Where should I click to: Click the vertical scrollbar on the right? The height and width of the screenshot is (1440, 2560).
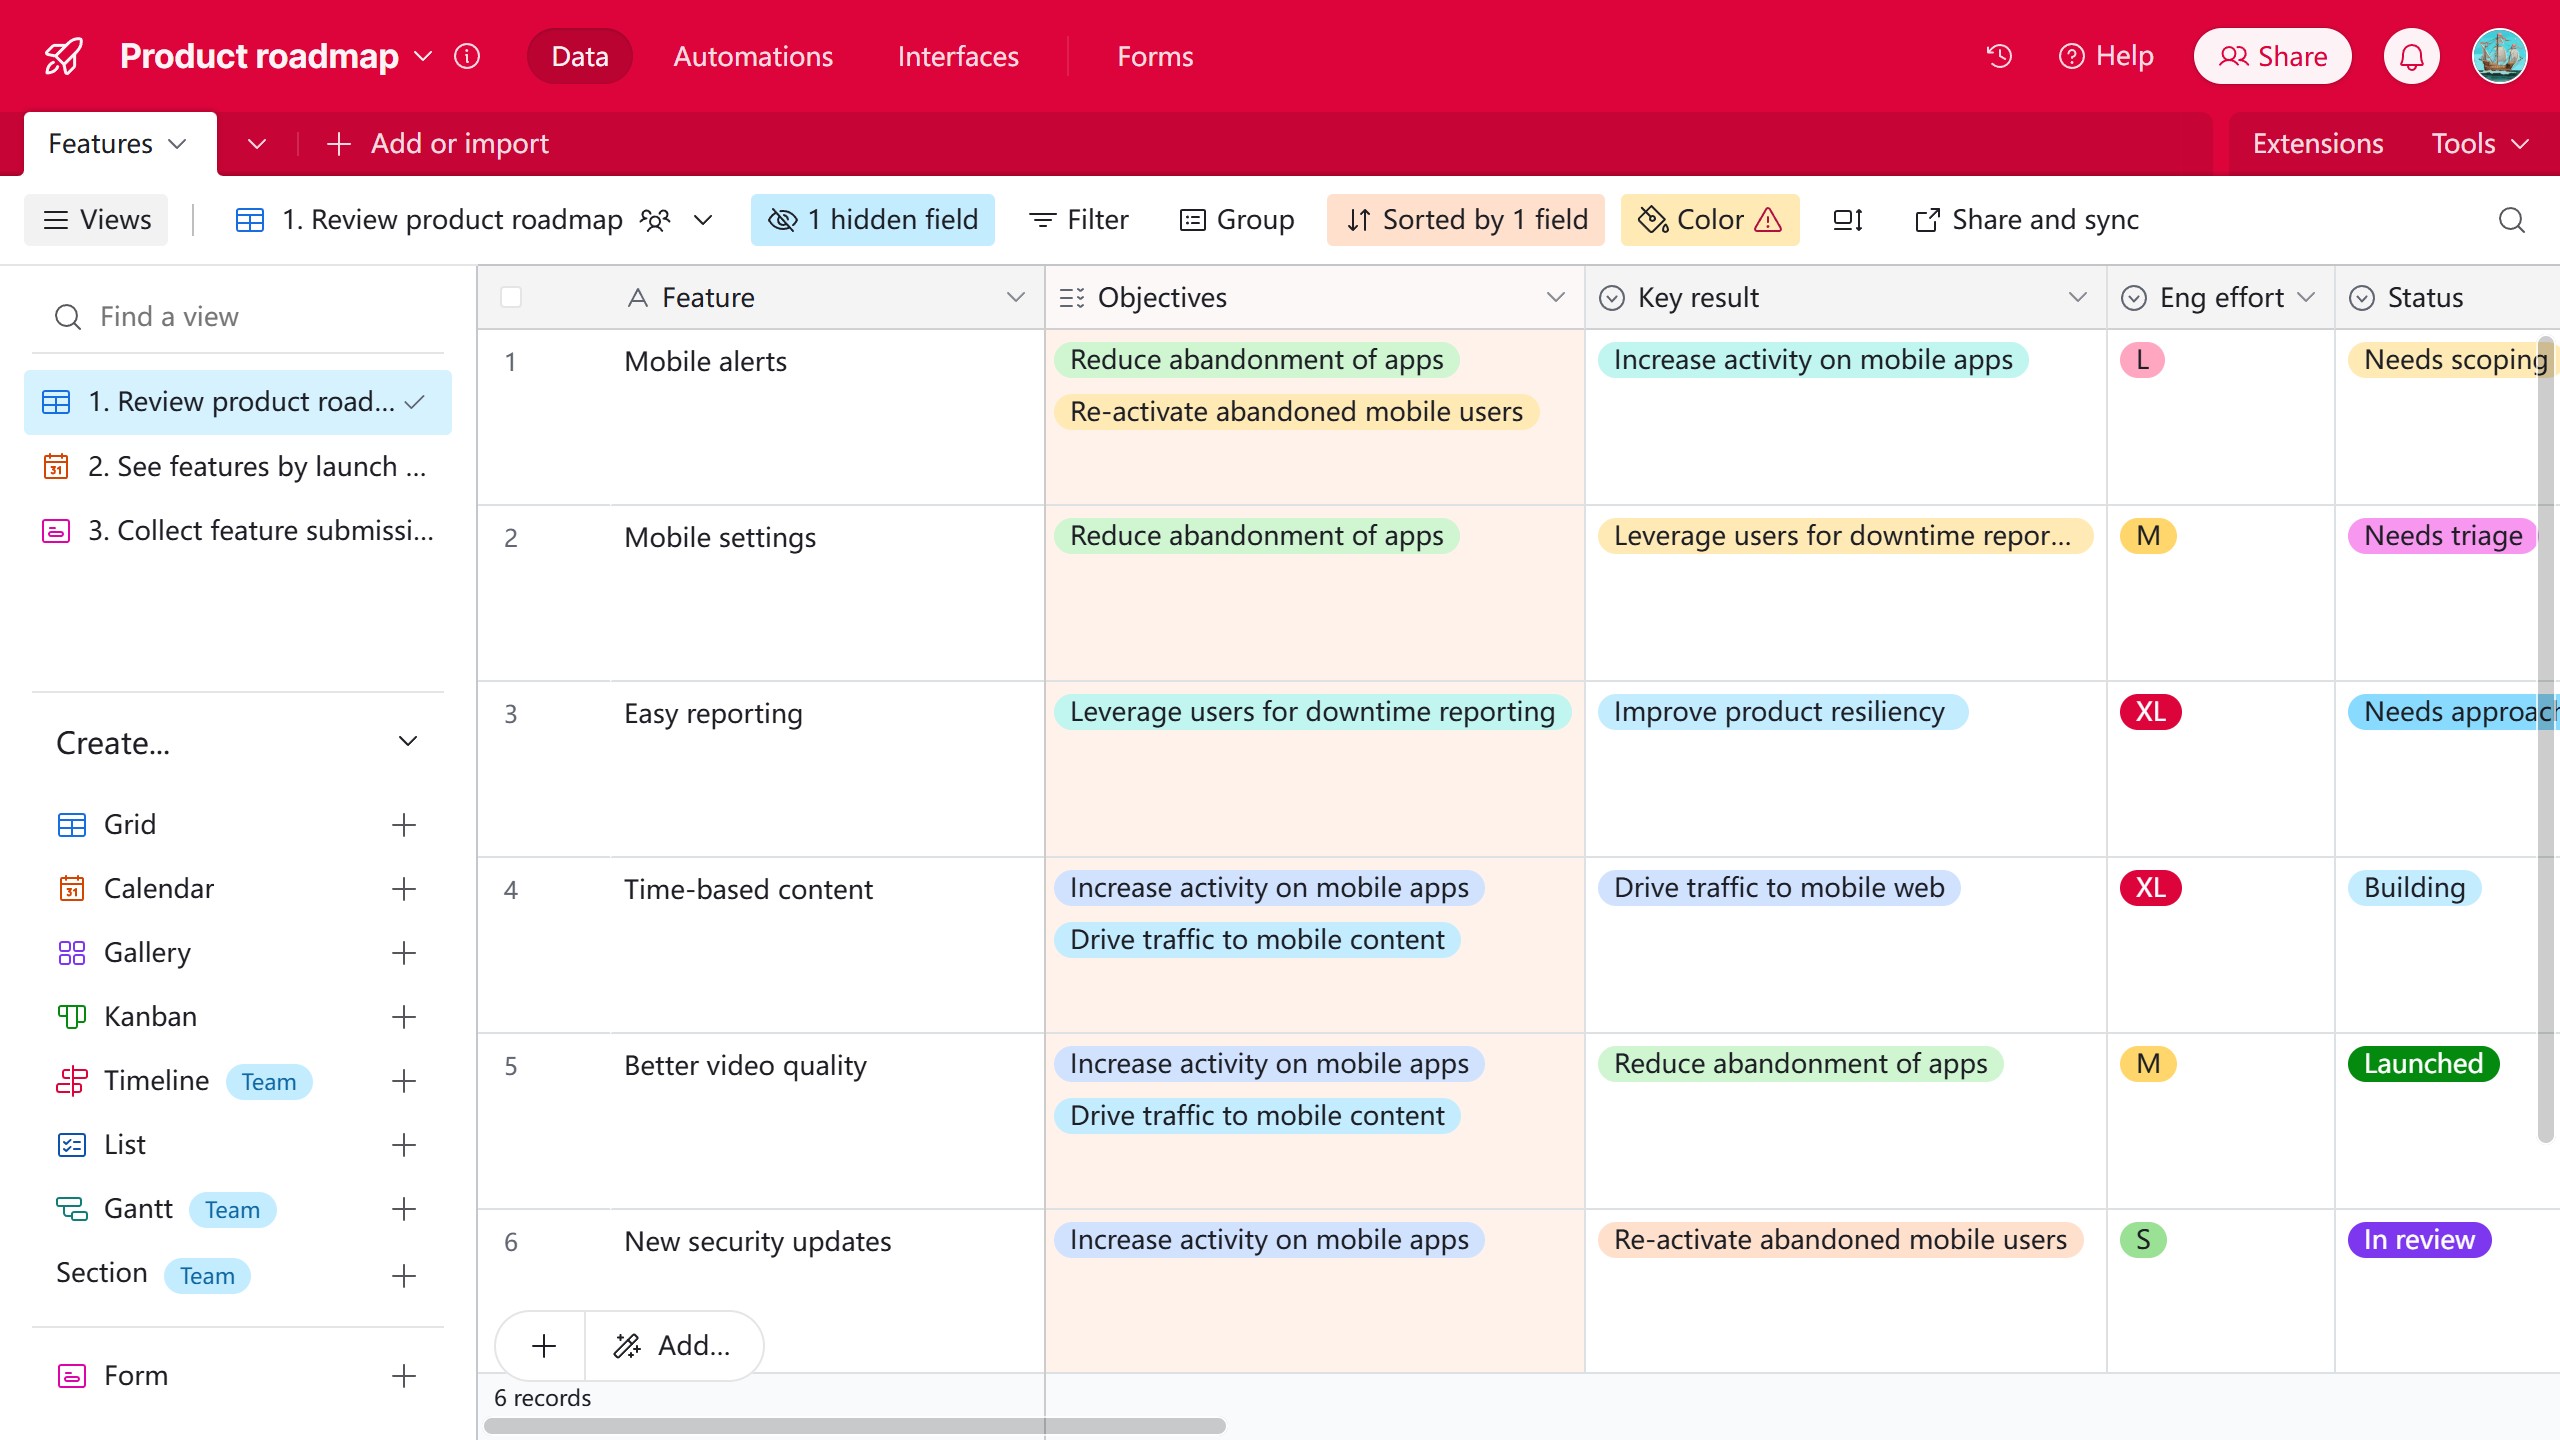2546,740
